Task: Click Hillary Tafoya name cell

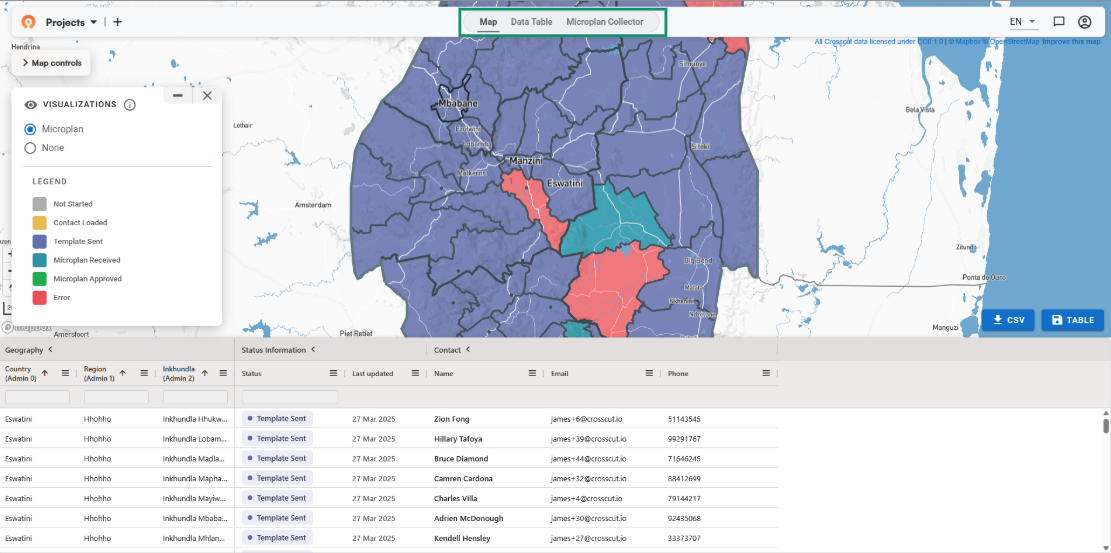Action: [x=458, y=439]
